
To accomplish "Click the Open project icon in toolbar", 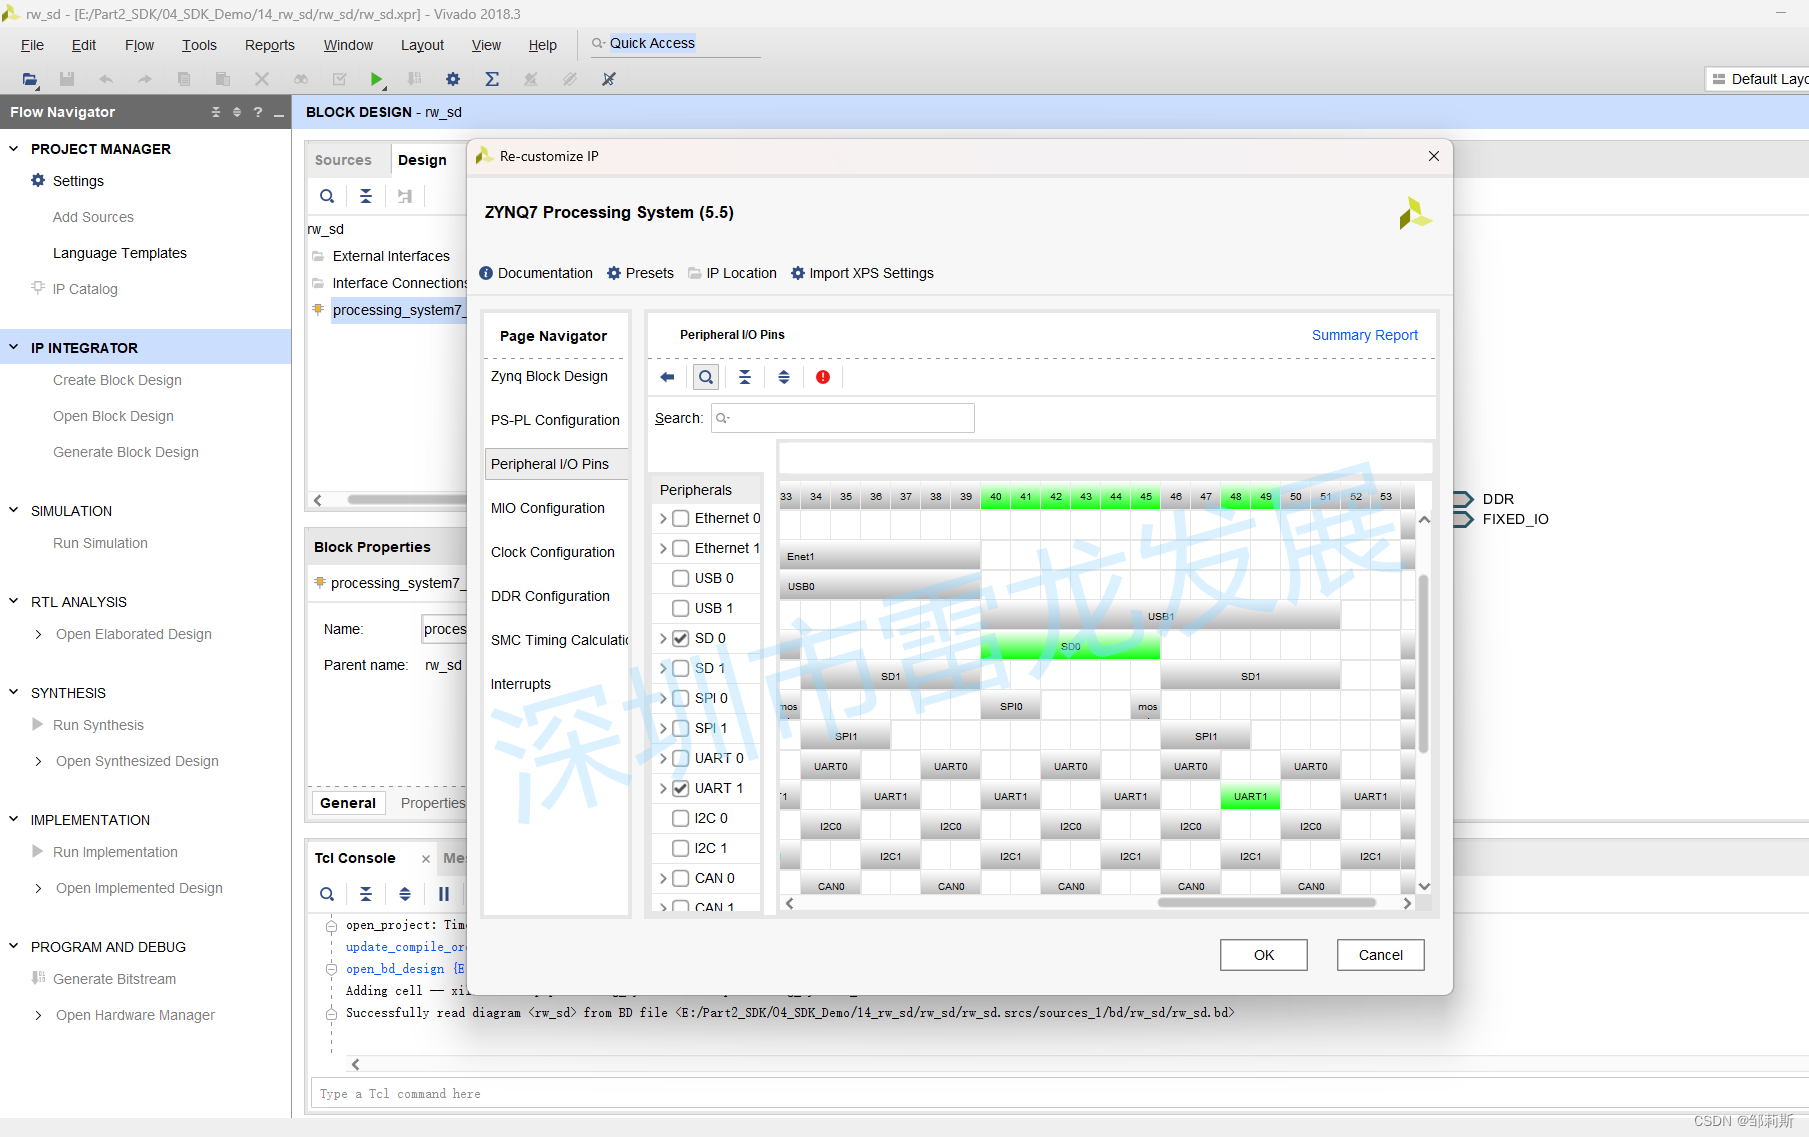I will (x=30, y=79).
